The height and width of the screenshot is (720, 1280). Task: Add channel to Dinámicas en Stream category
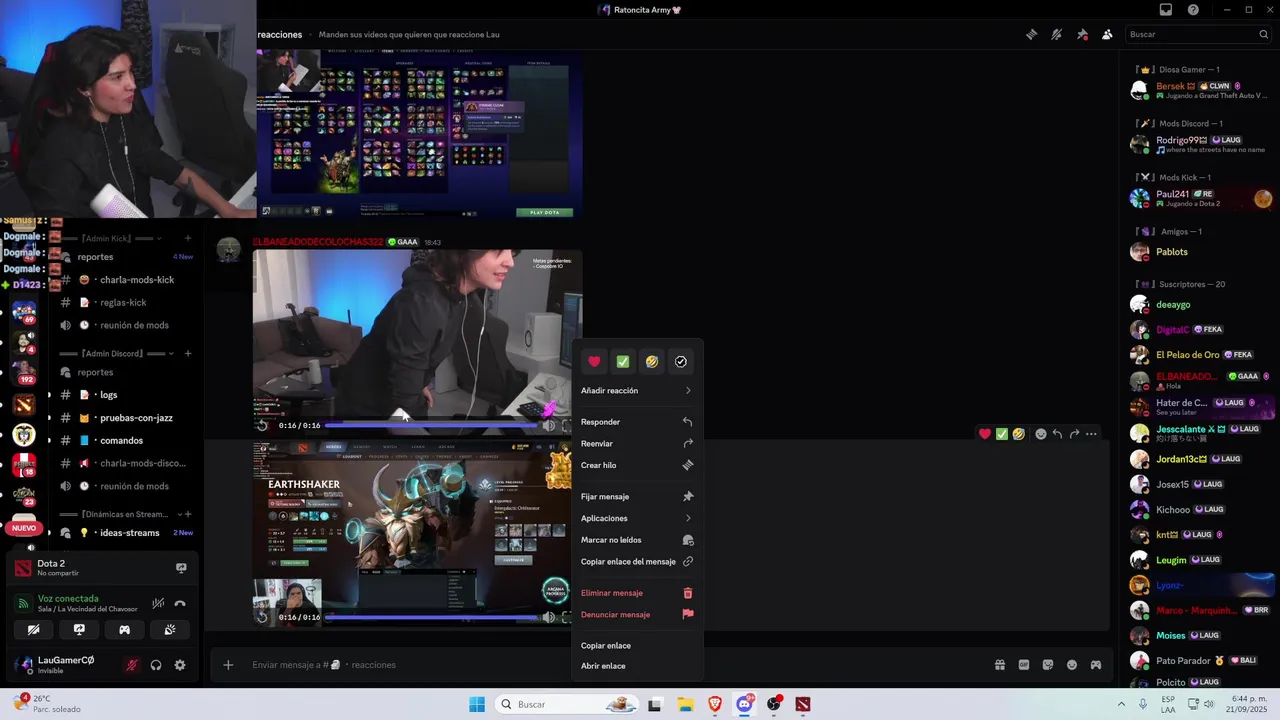(x=187, y=514)
